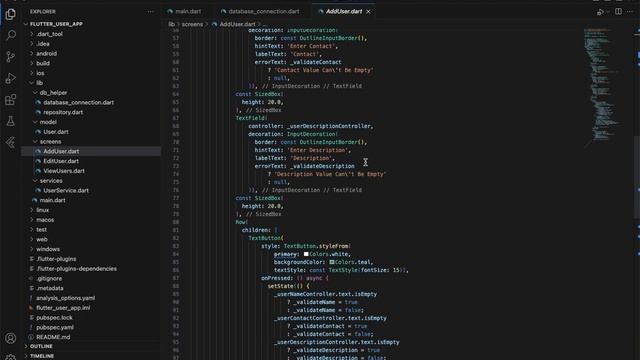This screenshot has height=360, width=640.
Task: Collapse the lib folder
Action: coord(39,83)
